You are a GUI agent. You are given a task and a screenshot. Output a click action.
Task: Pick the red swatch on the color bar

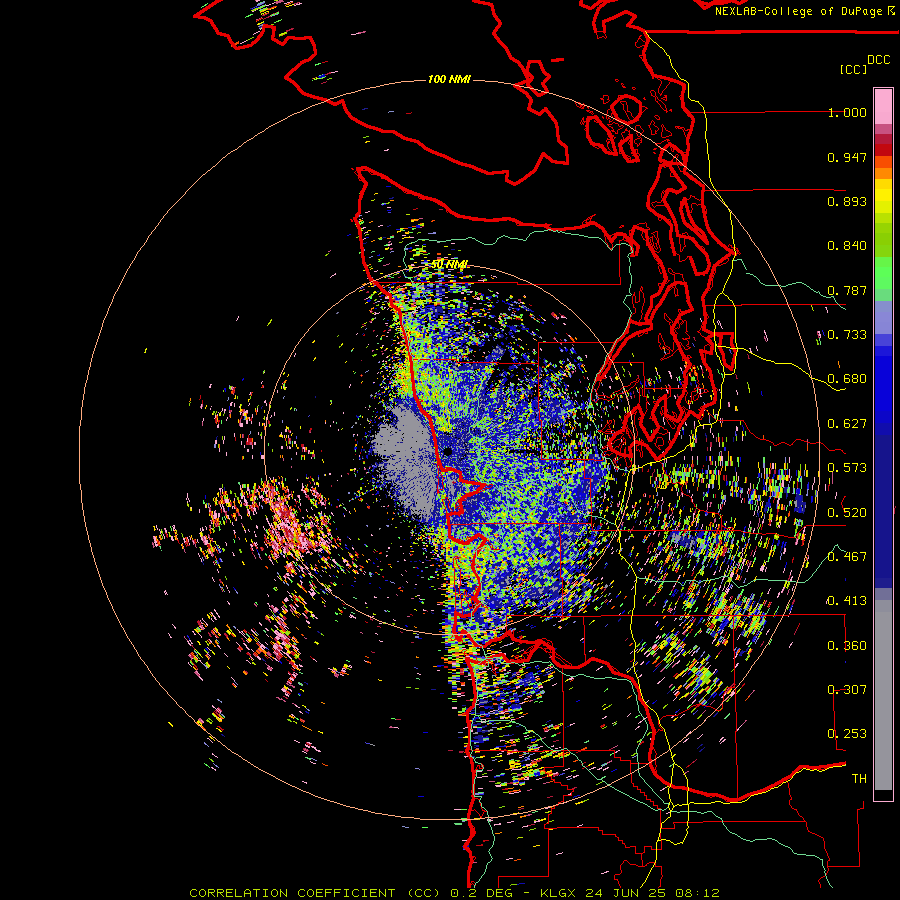883,150
